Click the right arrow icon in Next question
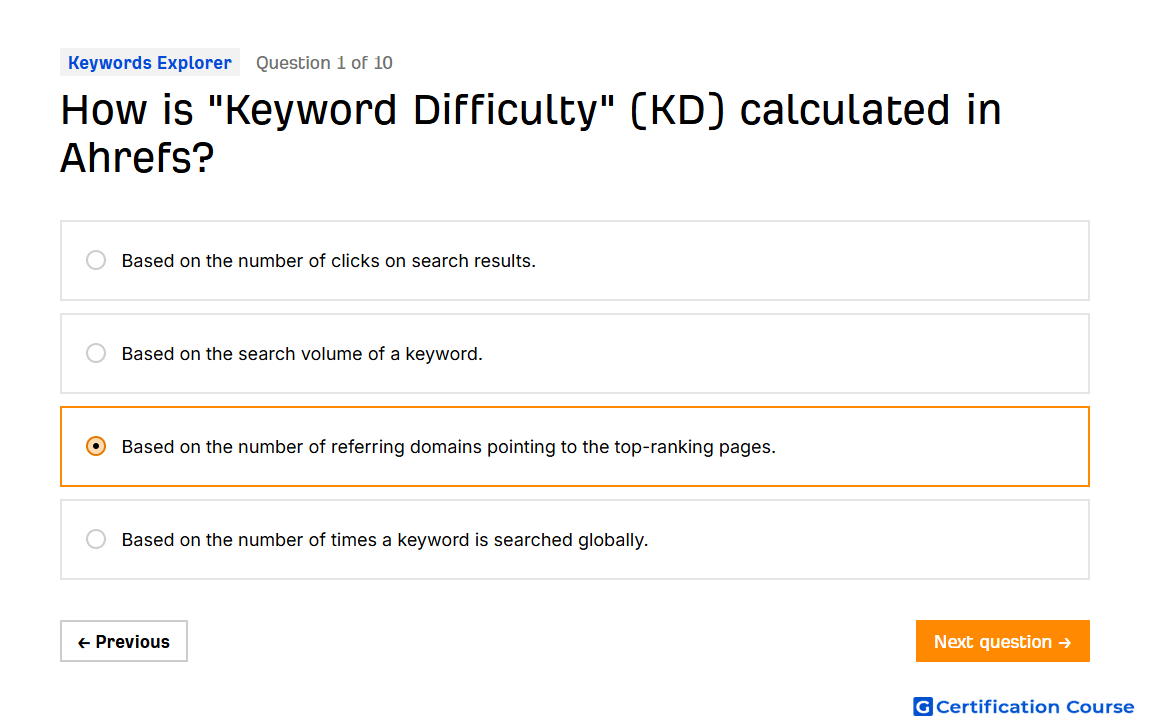The height and width of the screenshot is (726, 1150). click(1065, 643)
